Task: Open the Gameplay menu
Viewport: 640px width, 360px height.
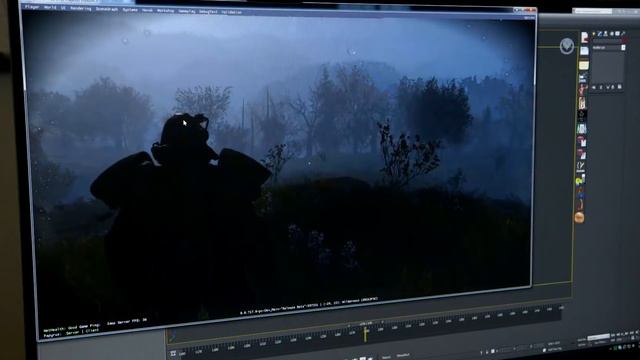Action: pyautogui.click(x=187, y=11)
